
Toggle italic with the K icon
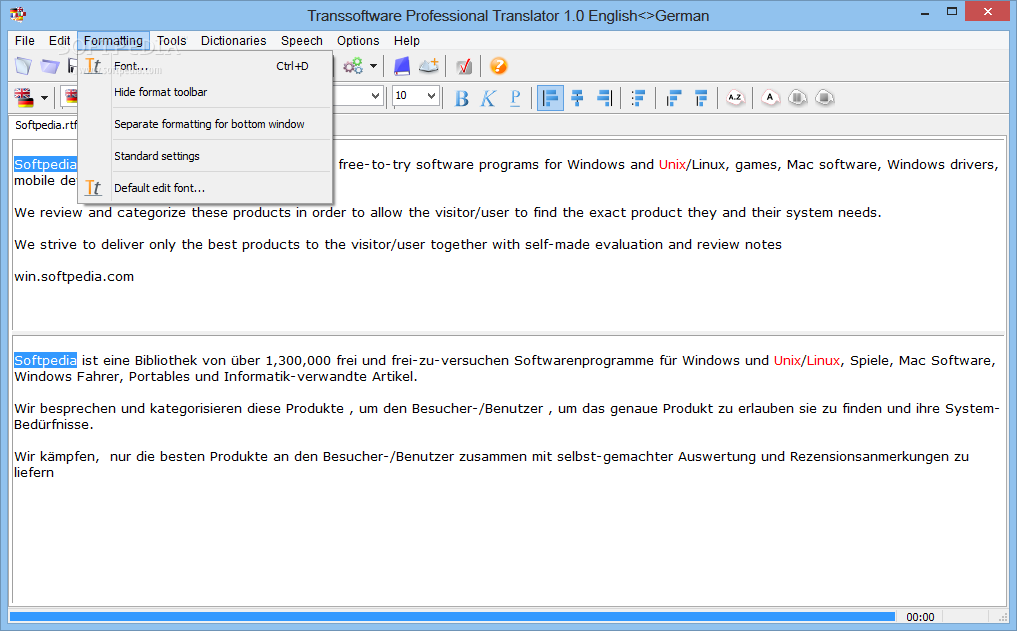tap(488, 98)
